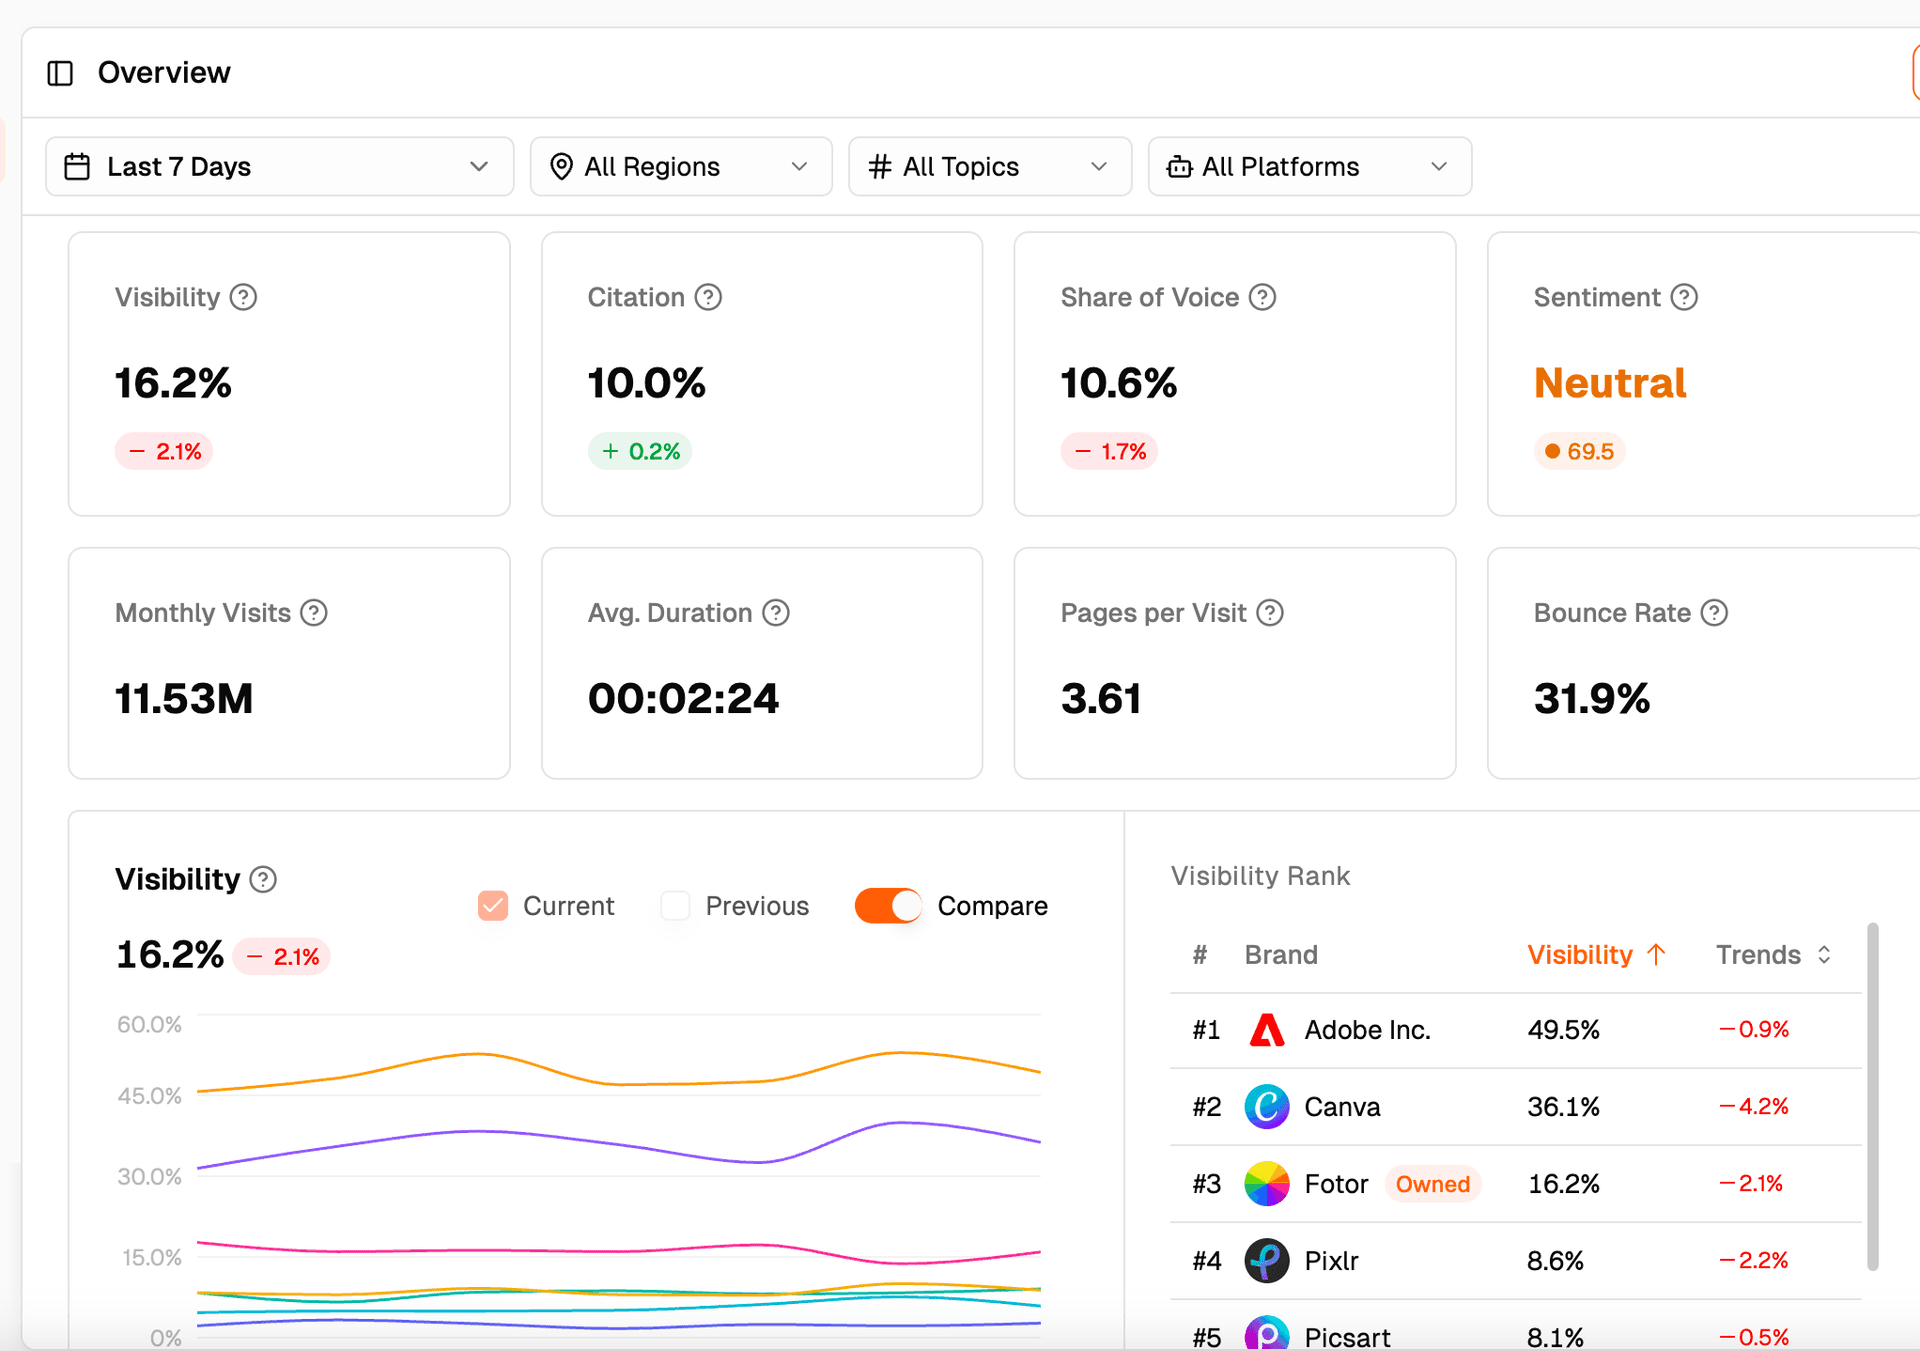Image resolution: width=1920 pixels, height=1351 pixels.
Task: Open the Visibility help icon in top card
Action: point(243,297)
